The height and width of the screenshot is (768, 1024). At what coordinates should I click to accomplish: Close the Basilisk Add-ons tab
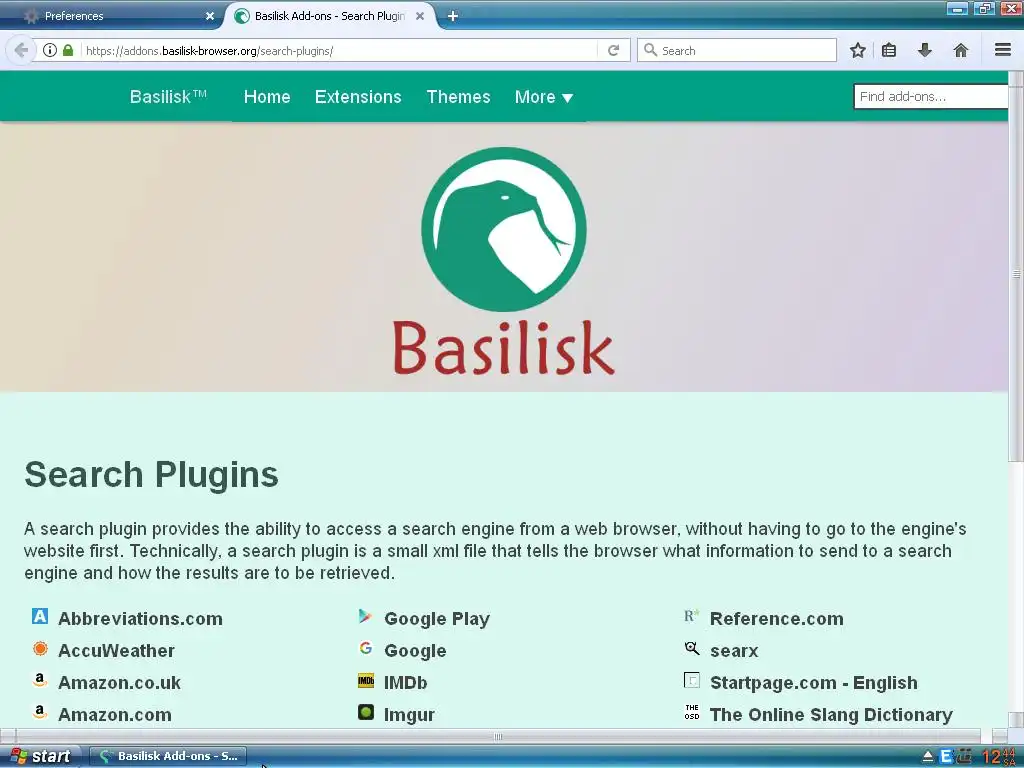(420, 16)
